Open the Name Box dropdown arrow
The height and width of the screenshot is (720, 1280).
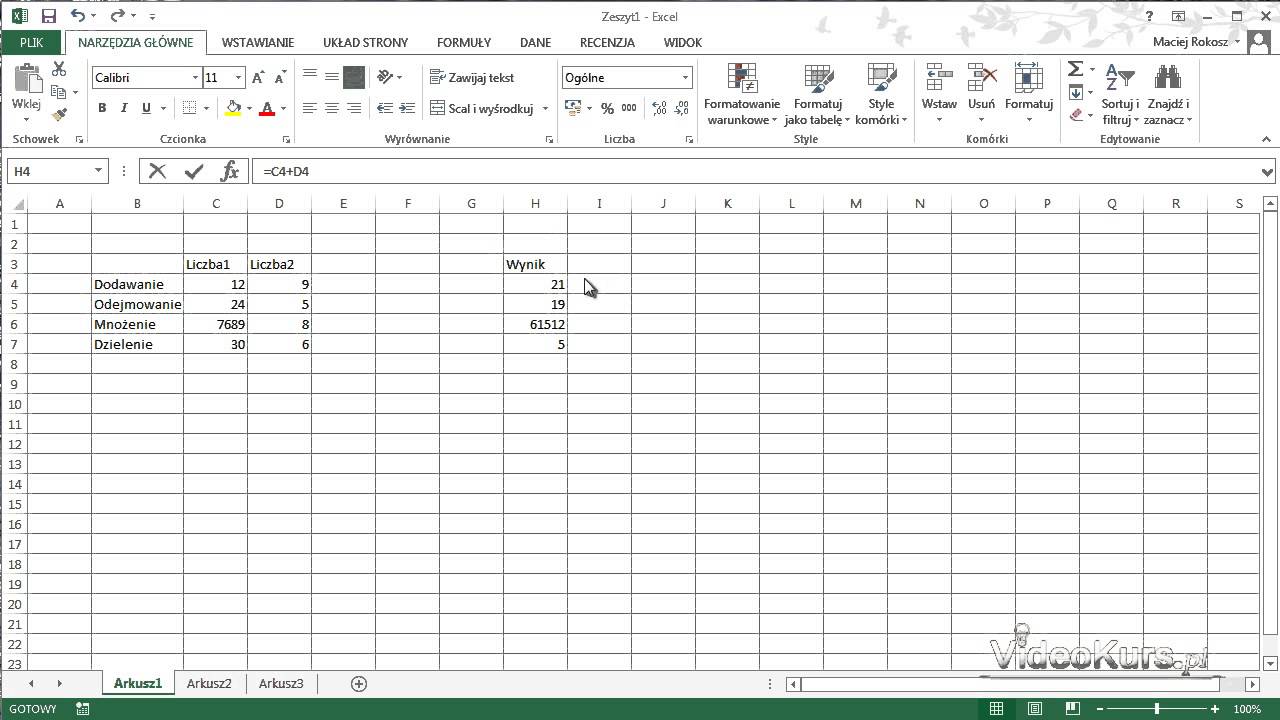pyautogui.click(x=98, y=171)
